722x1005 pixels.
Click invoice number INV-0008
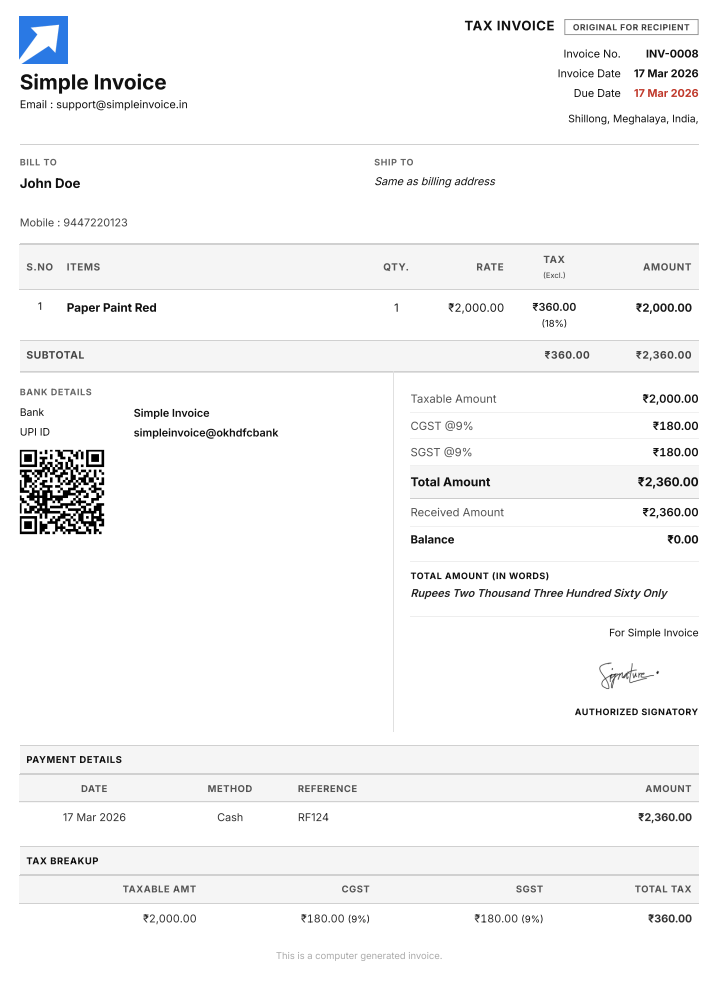[x=672, y=54]
